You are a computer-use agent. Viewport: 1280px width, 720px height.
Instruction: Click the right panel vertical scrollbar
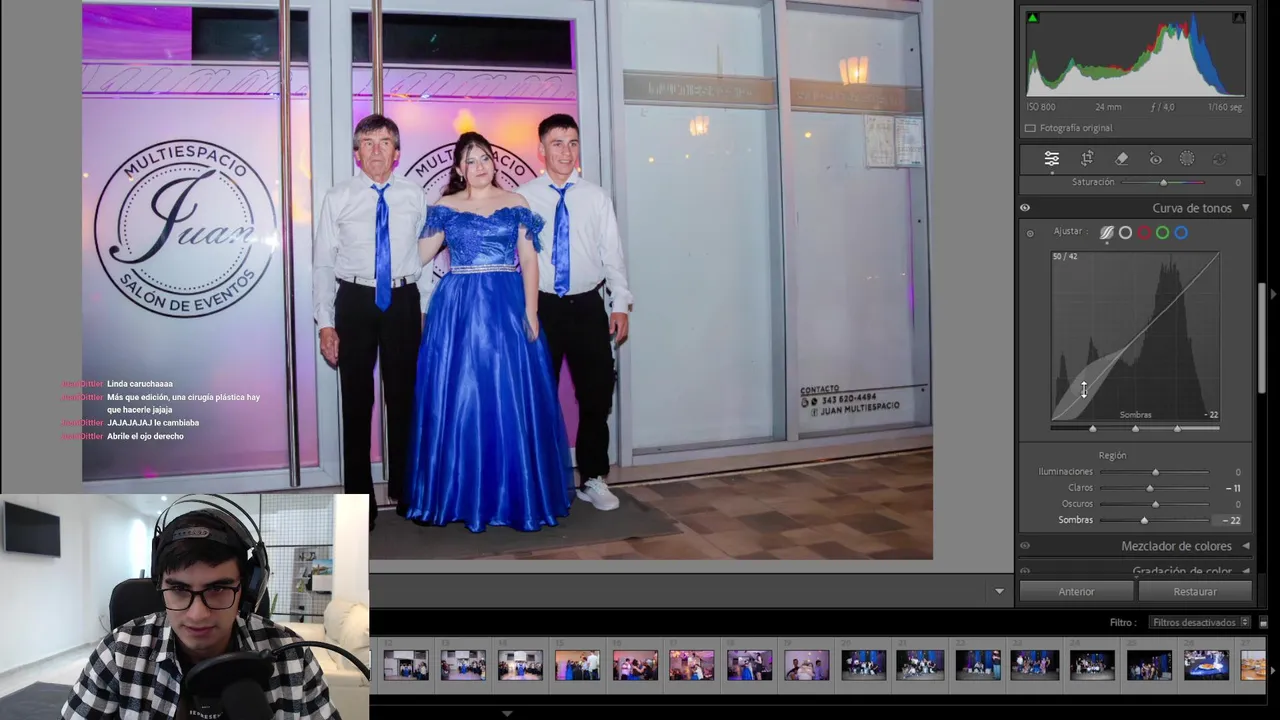pyautogui.click(x=1262, y=340)
